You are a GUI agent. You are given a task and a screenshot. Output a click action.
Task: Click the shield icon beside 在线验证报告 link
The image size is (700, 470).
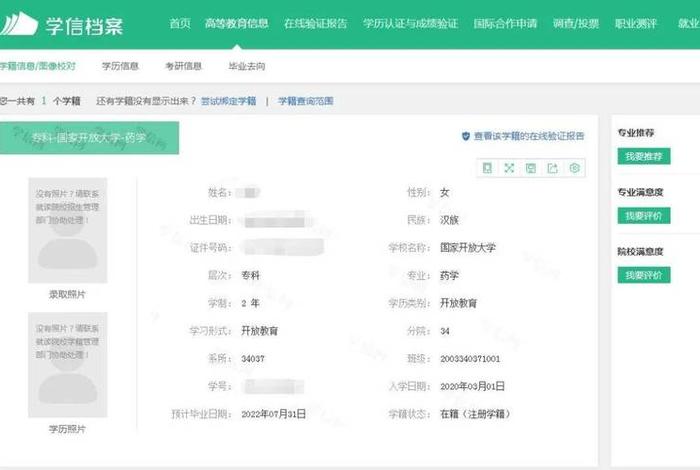tap(466, 136)
